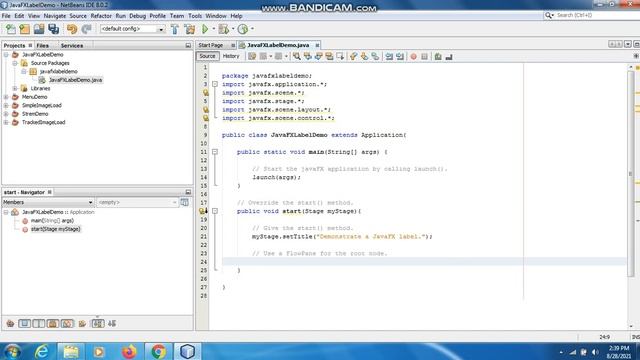Collapse the JavaFXLabelDemo project node

click(x=6, y=54)
